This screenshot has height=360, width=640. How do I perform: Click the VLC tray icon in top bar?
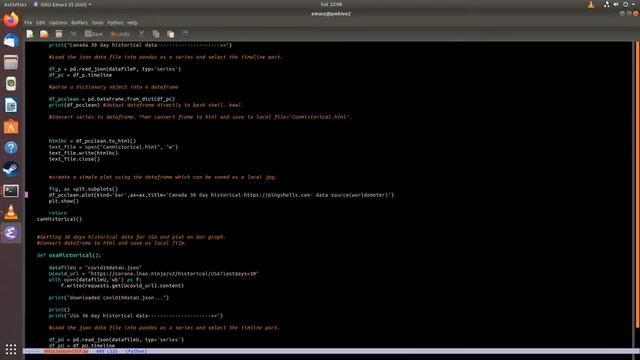point(591,4)
